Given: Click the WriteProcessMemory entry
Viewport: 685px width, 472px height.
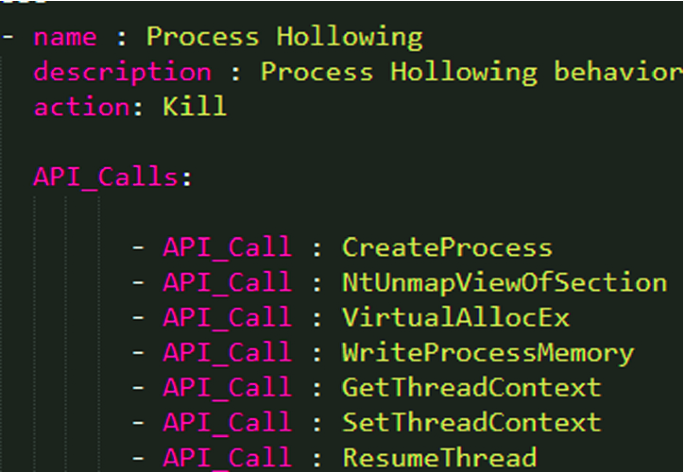Looking at the screenshot, I should tap(487, 353).
